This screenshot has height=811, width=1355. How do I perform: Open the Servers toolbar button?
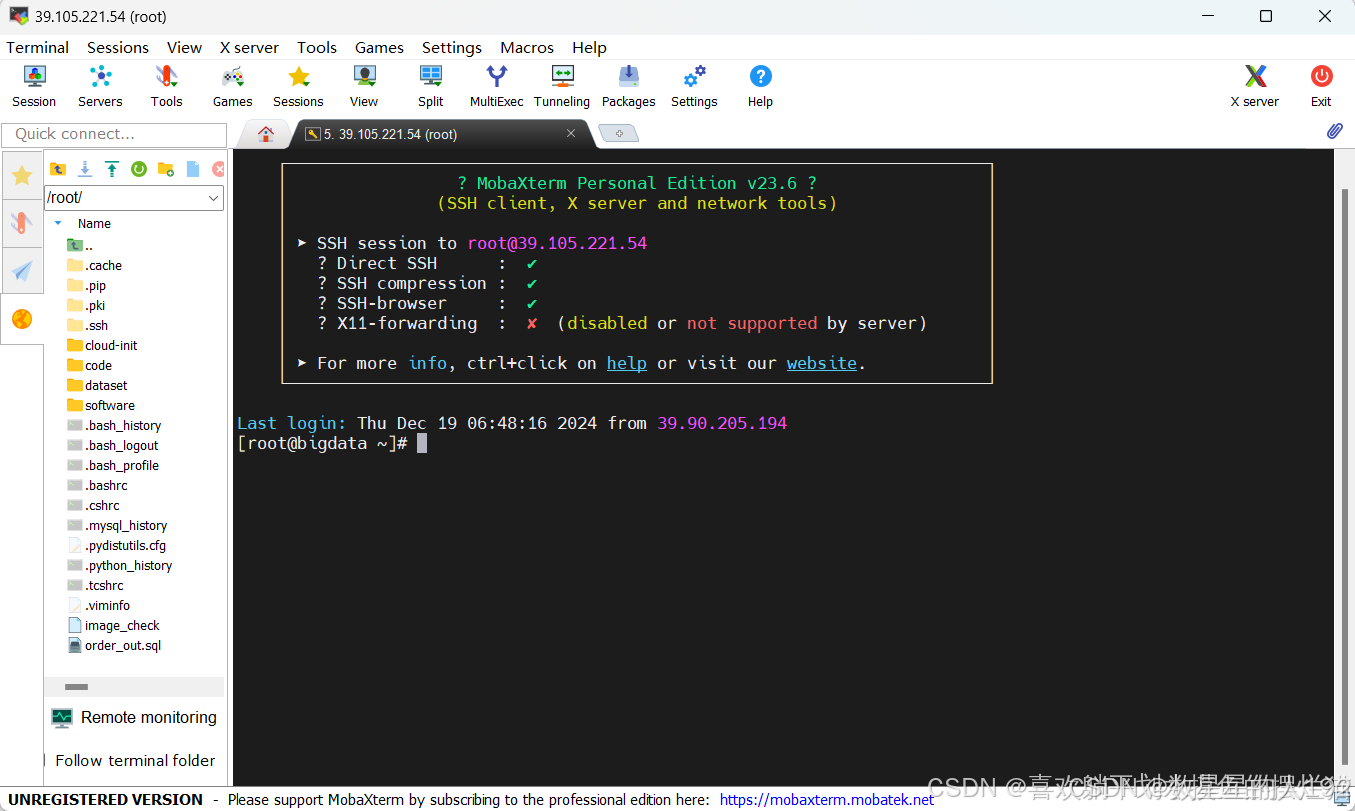pos(100,86)
